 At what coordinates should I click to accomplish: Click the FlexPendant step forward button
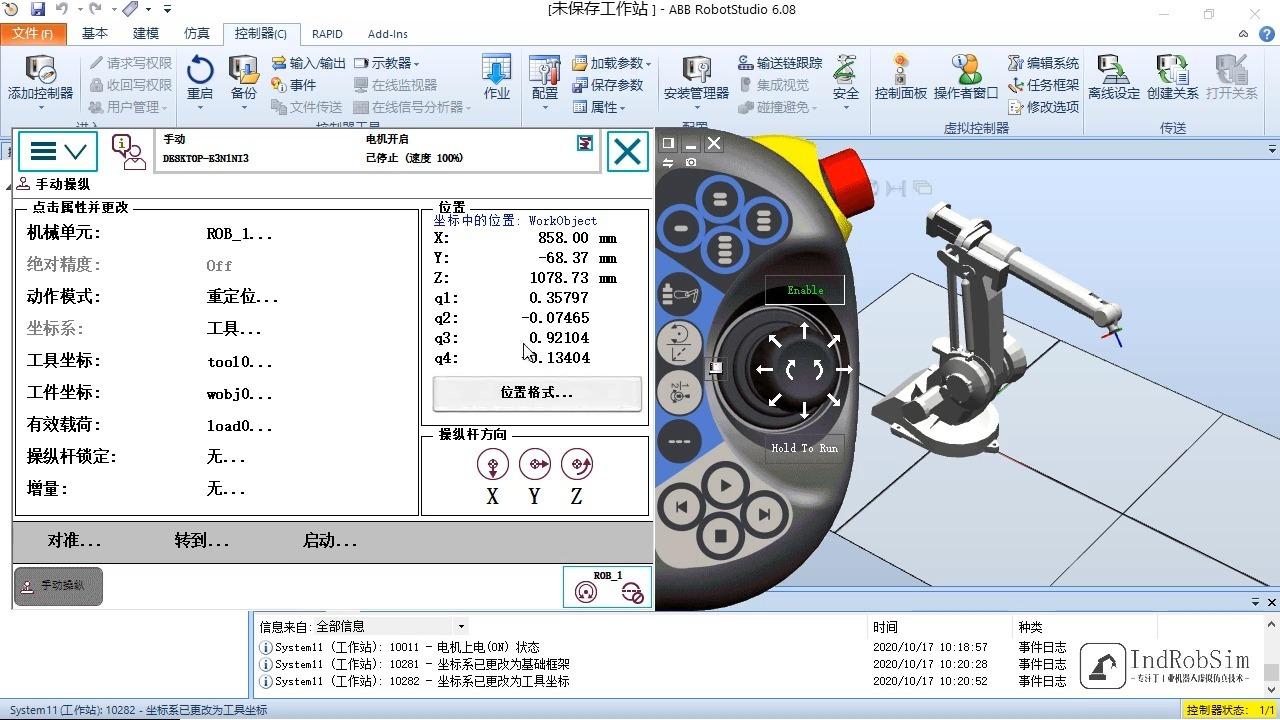click(764, 515)
